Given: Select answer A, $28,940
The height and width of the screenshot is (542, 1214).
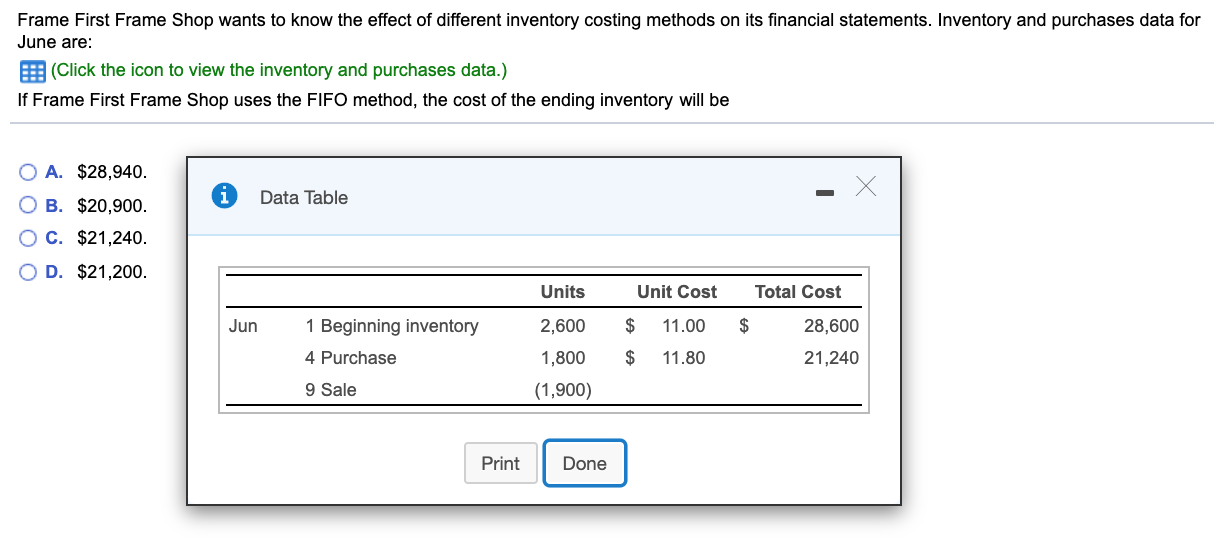Looking at the screenshot, I should coord(29,172).
